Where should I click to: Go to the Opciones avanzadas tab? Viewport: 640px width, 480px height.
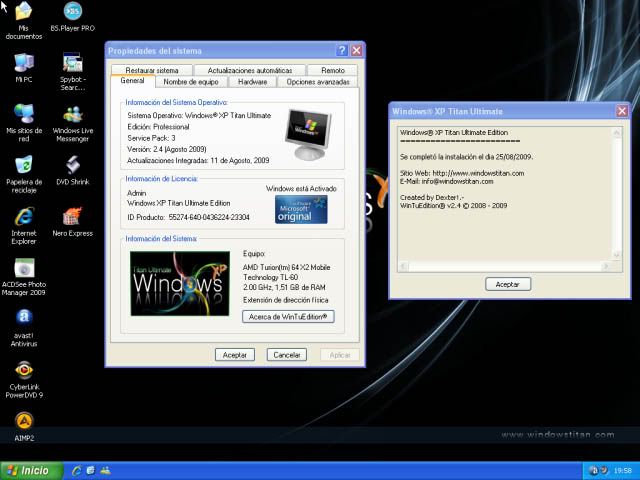pyautogui.click(x=318, y=82)
